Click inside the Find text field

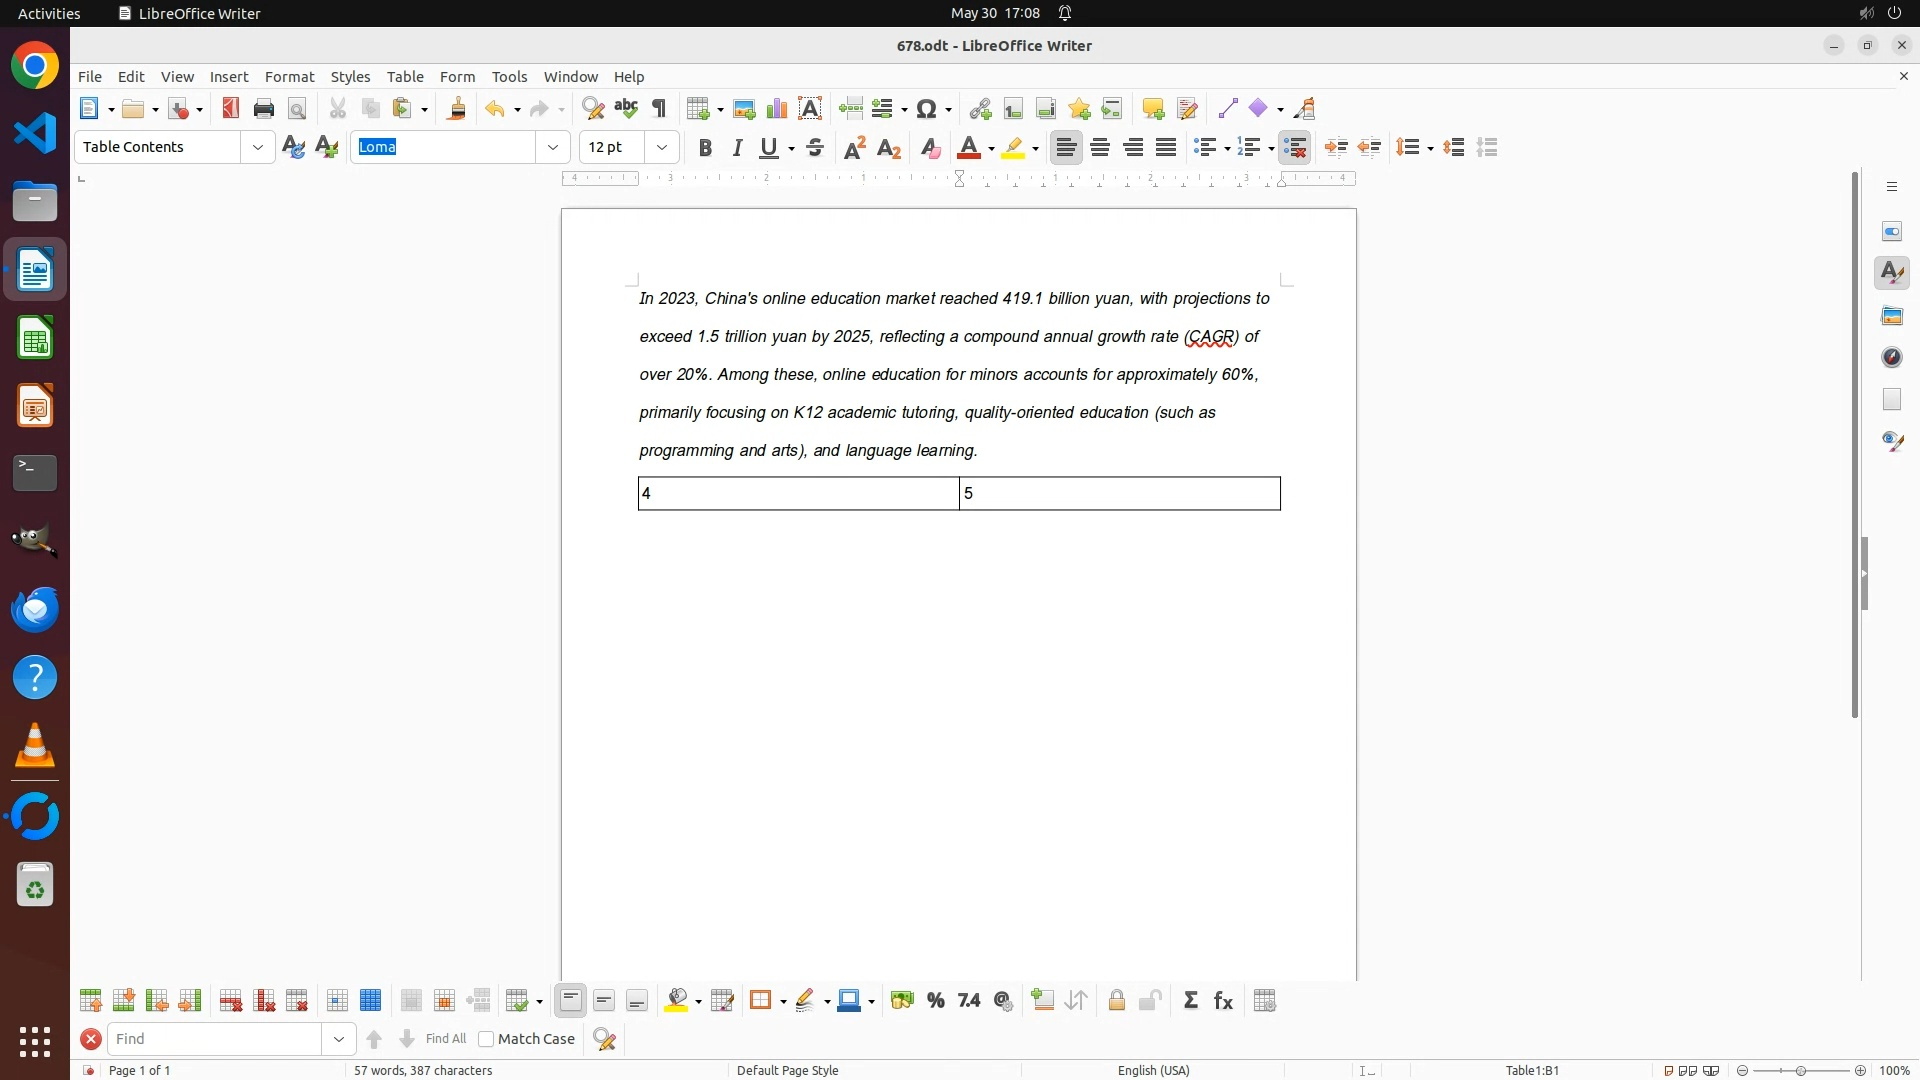coord(214,1039)
